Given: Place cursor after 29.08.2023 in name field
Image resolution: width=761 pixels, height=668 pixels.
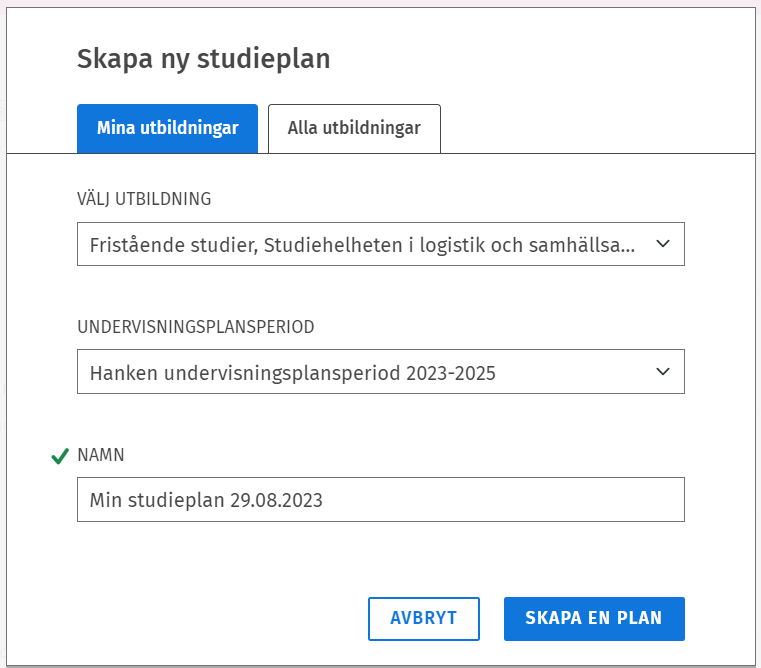Looking at the screenshot, I should [x=324, y=500].
